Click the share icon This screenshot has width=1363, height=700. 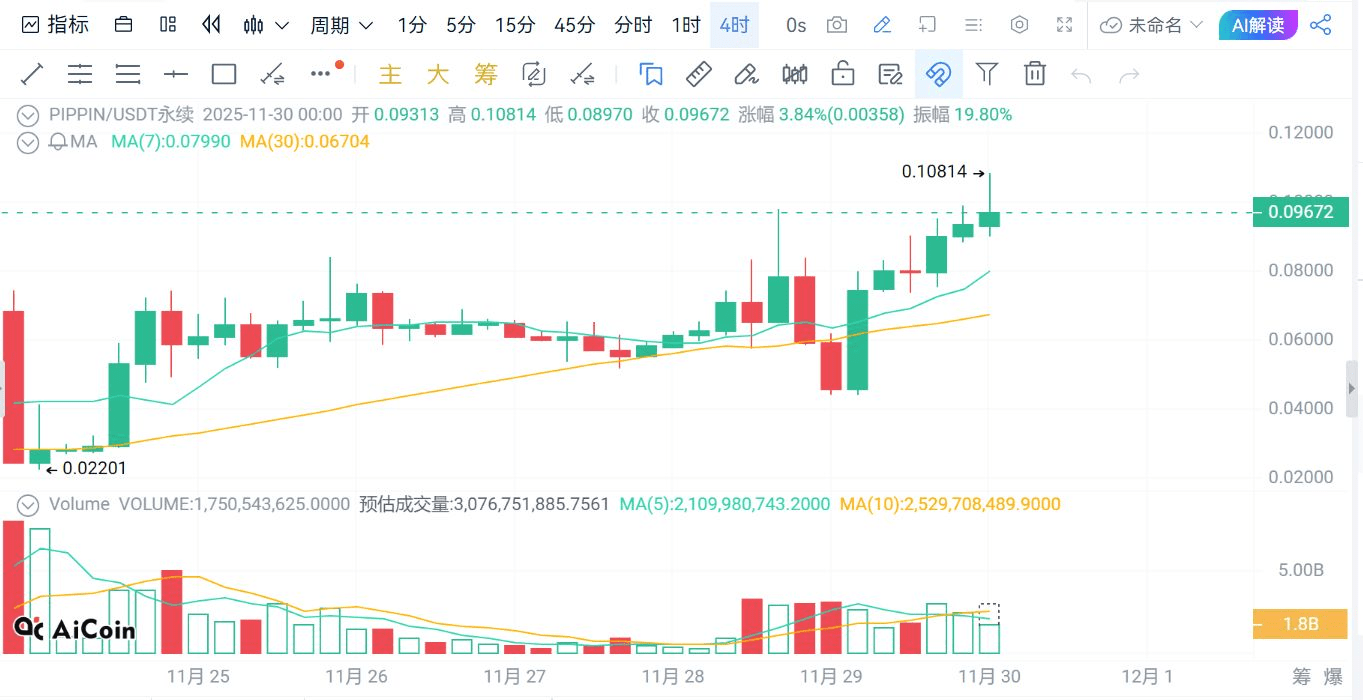point(1321,25)
